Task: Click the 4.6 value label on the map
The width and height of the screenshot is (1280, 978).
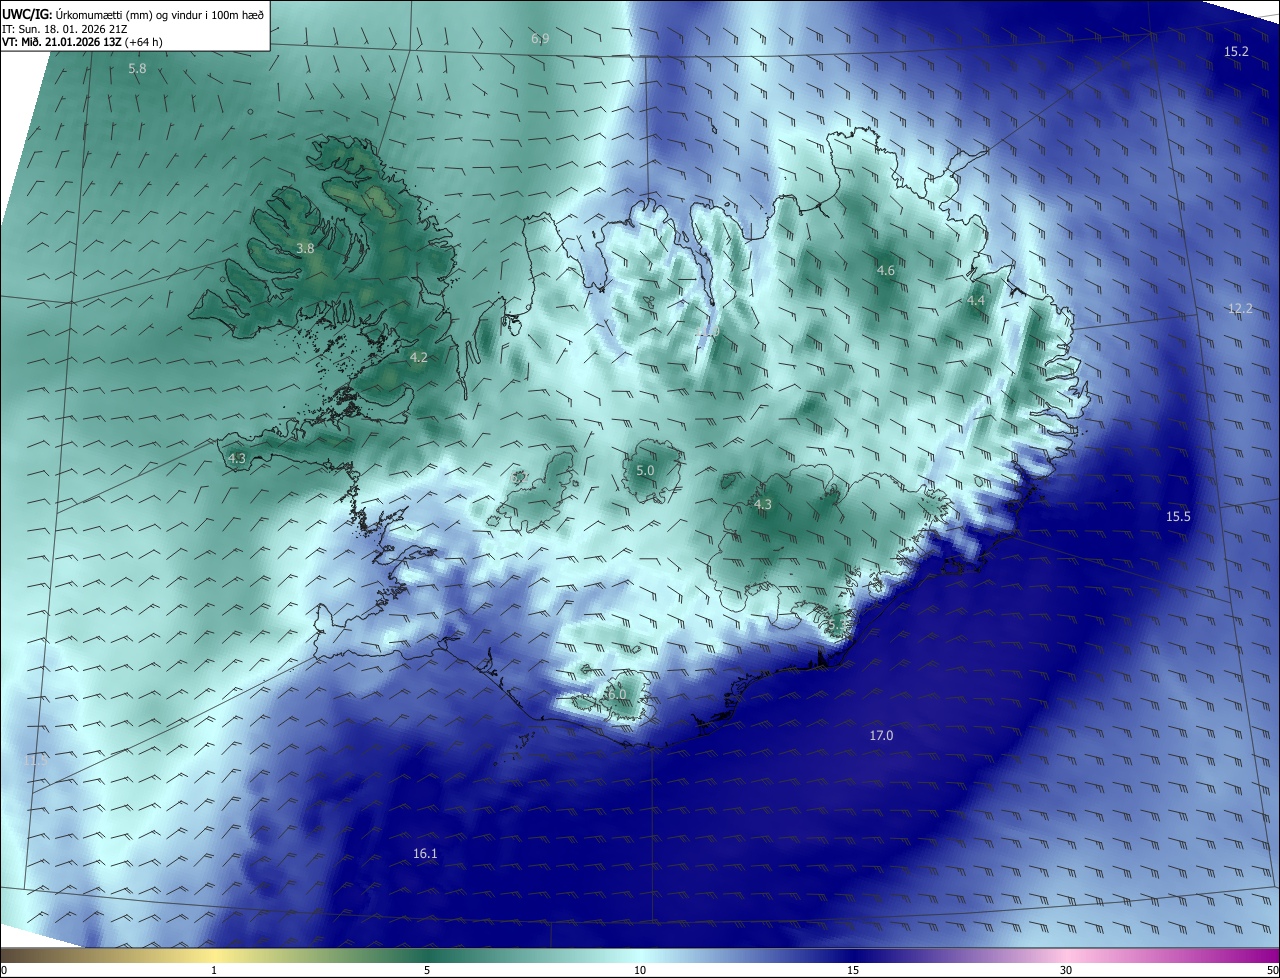Action: click(886, 271)
